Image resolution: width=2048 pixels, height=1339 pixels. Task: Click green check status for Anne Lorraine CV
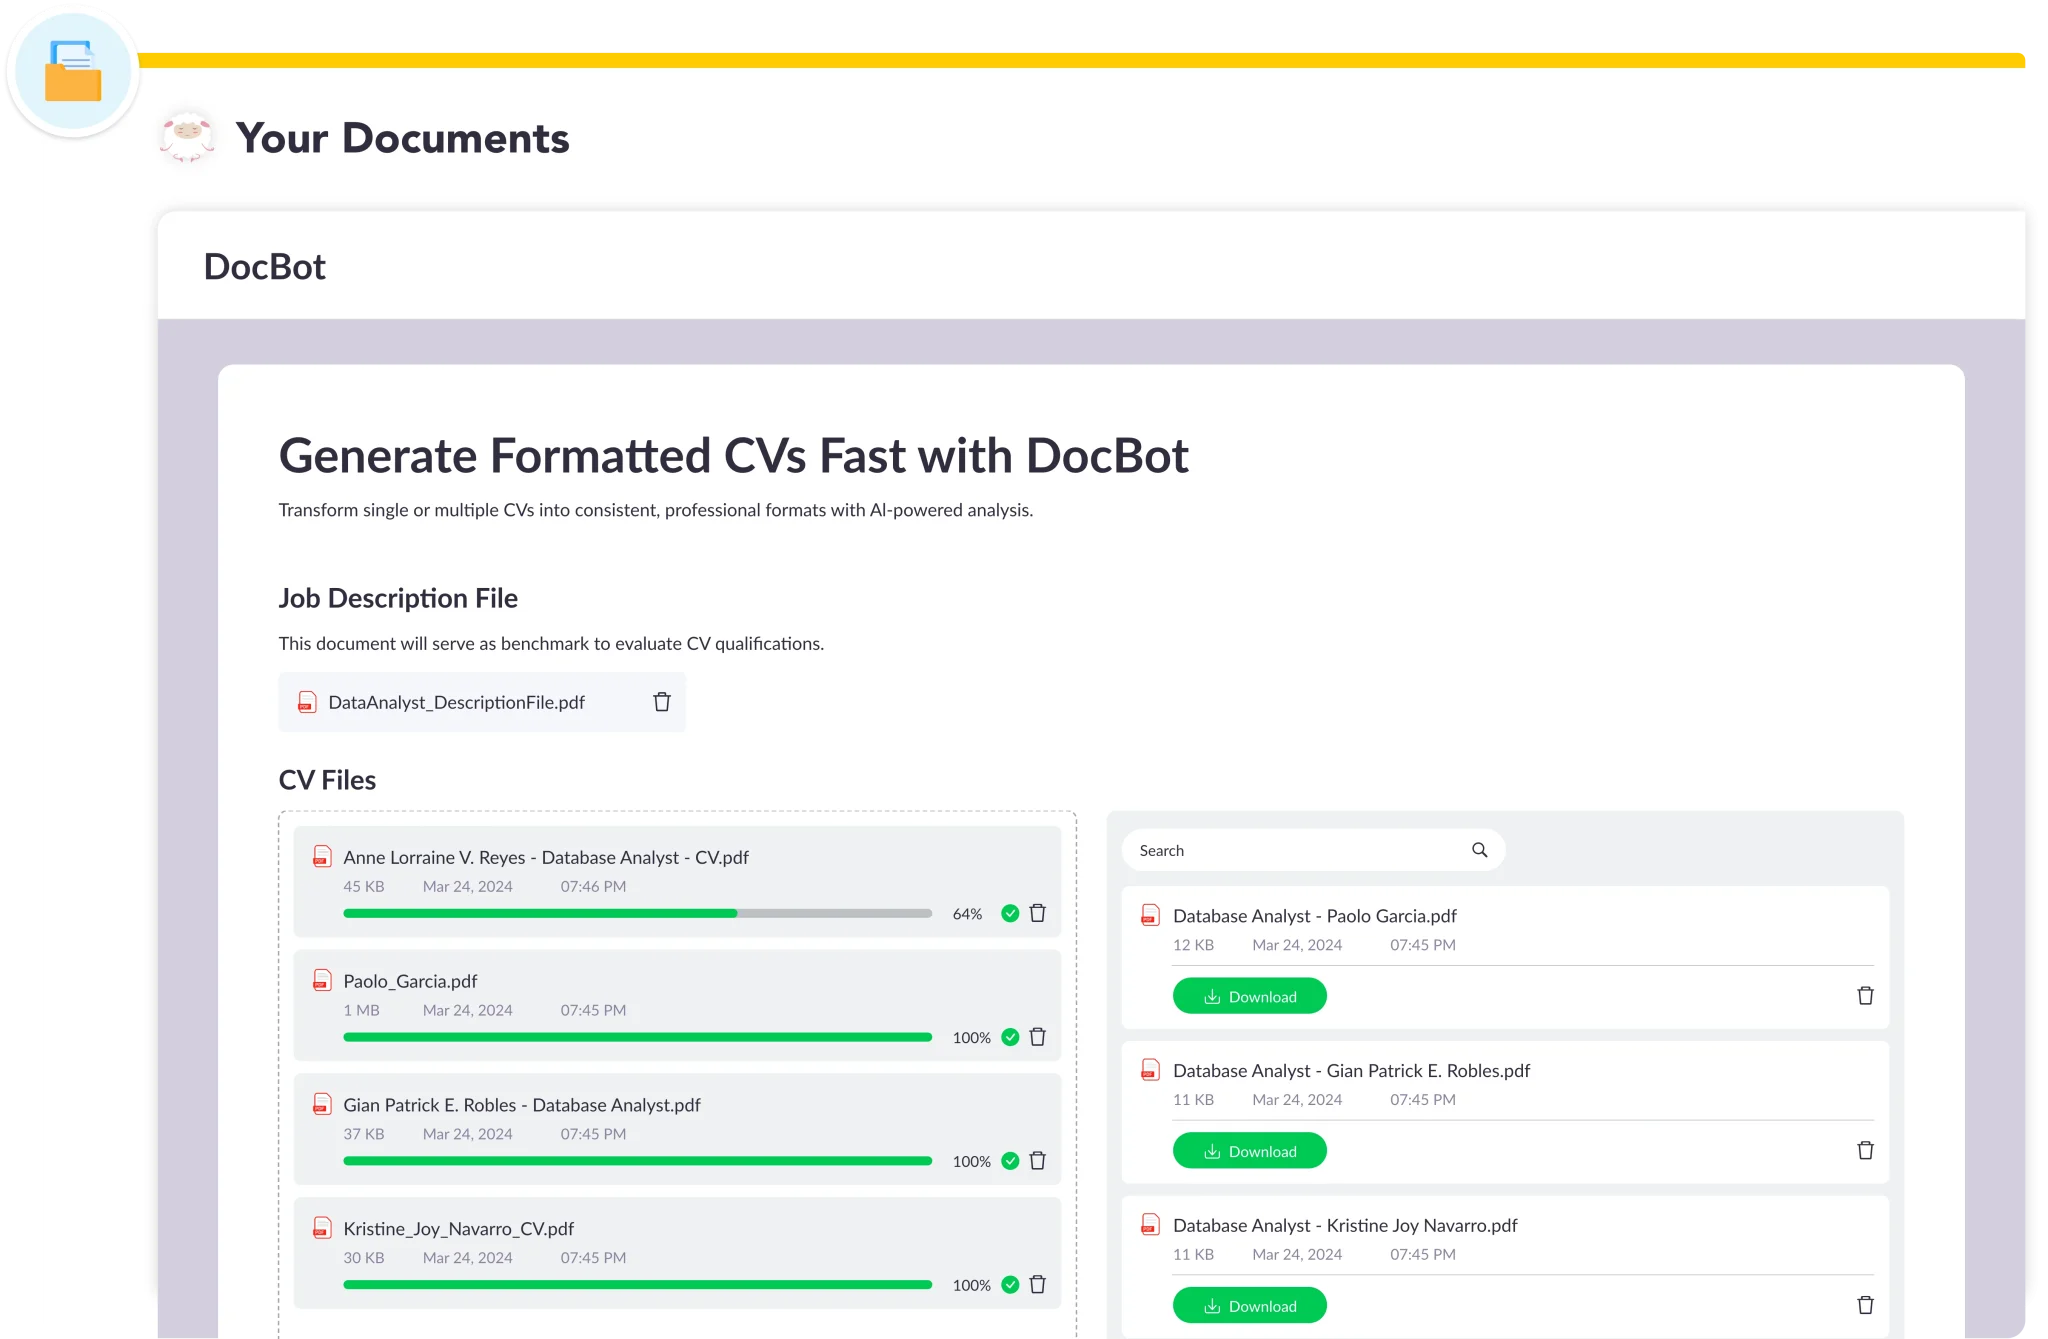click(1010, 913)
